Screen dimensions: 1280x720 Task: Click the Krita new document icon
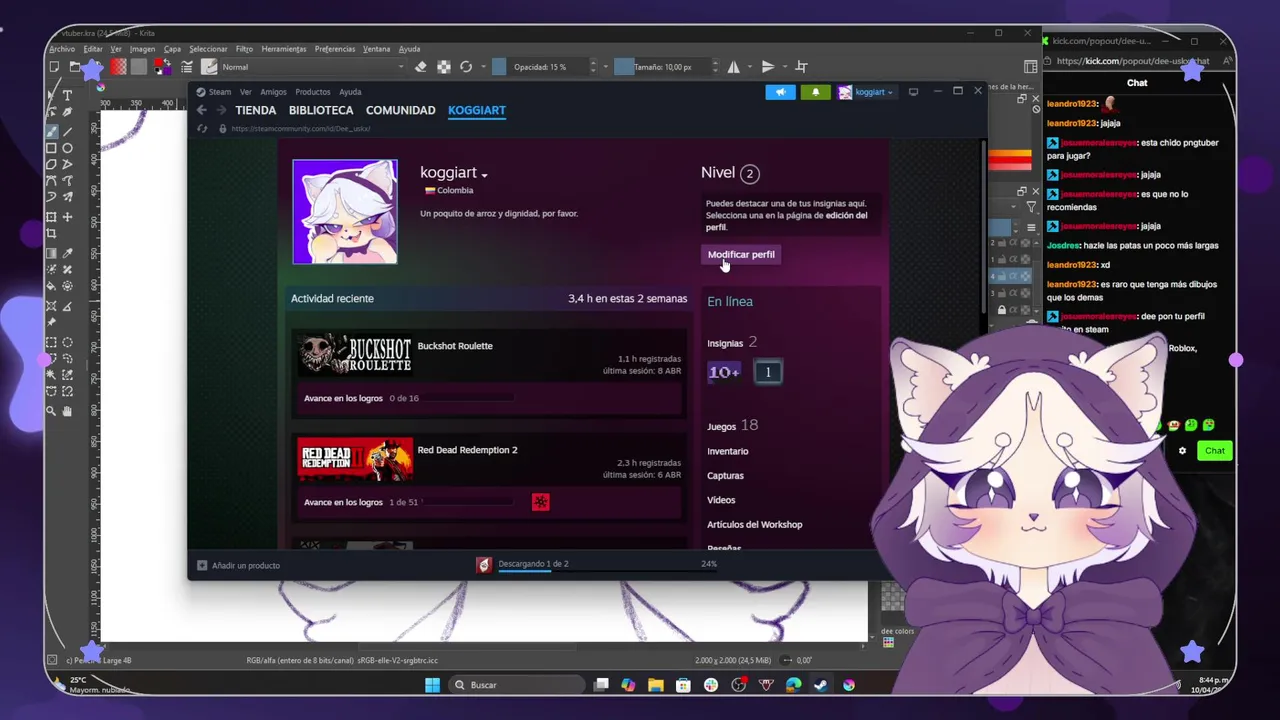pyautogui.click(x=54, y=67)
